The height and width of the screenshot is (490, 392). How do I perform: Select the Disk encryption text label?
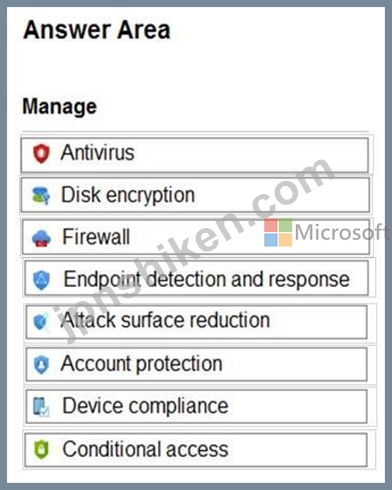click(x=128, y=195)
